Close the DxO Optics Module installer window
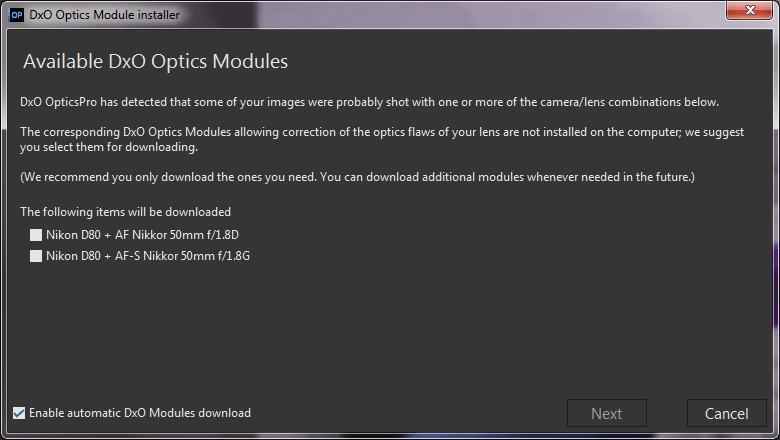 pos(750,10)
